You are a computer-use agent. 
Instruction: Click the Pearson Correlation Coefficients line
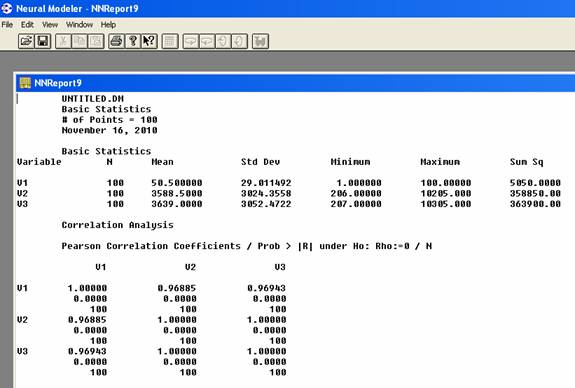247,246
